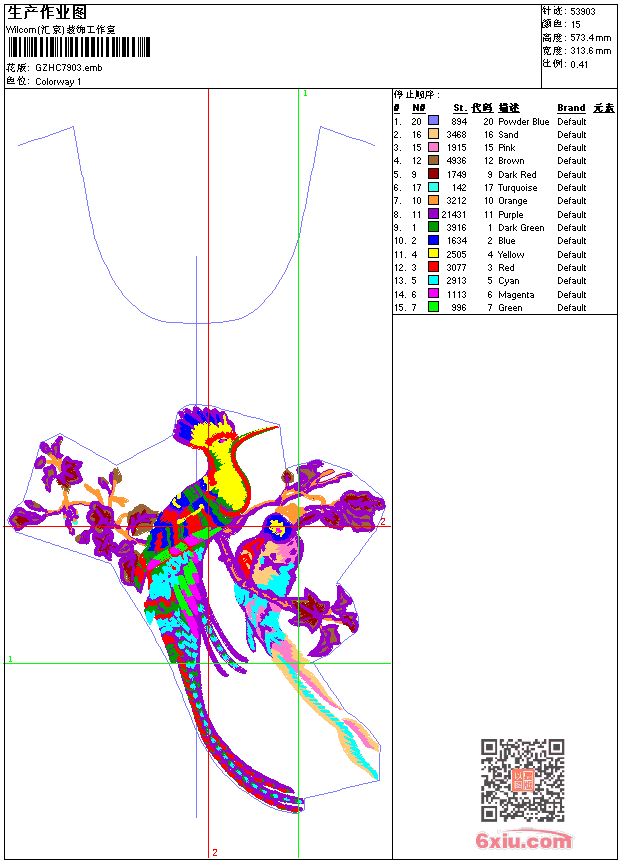The width and height of the screenshot is (620, 860).
Task: Select 'Default' brand in the Magenta row
Action: pos(572,295)
